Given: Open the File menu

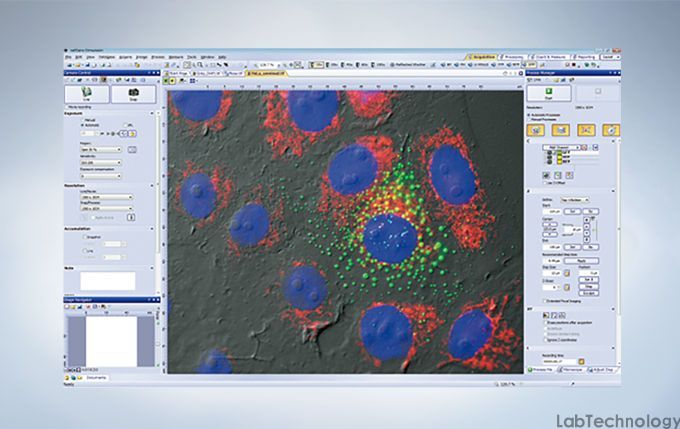Looking at the screenshot, I should pyautogui.click(x=68, y=57).
